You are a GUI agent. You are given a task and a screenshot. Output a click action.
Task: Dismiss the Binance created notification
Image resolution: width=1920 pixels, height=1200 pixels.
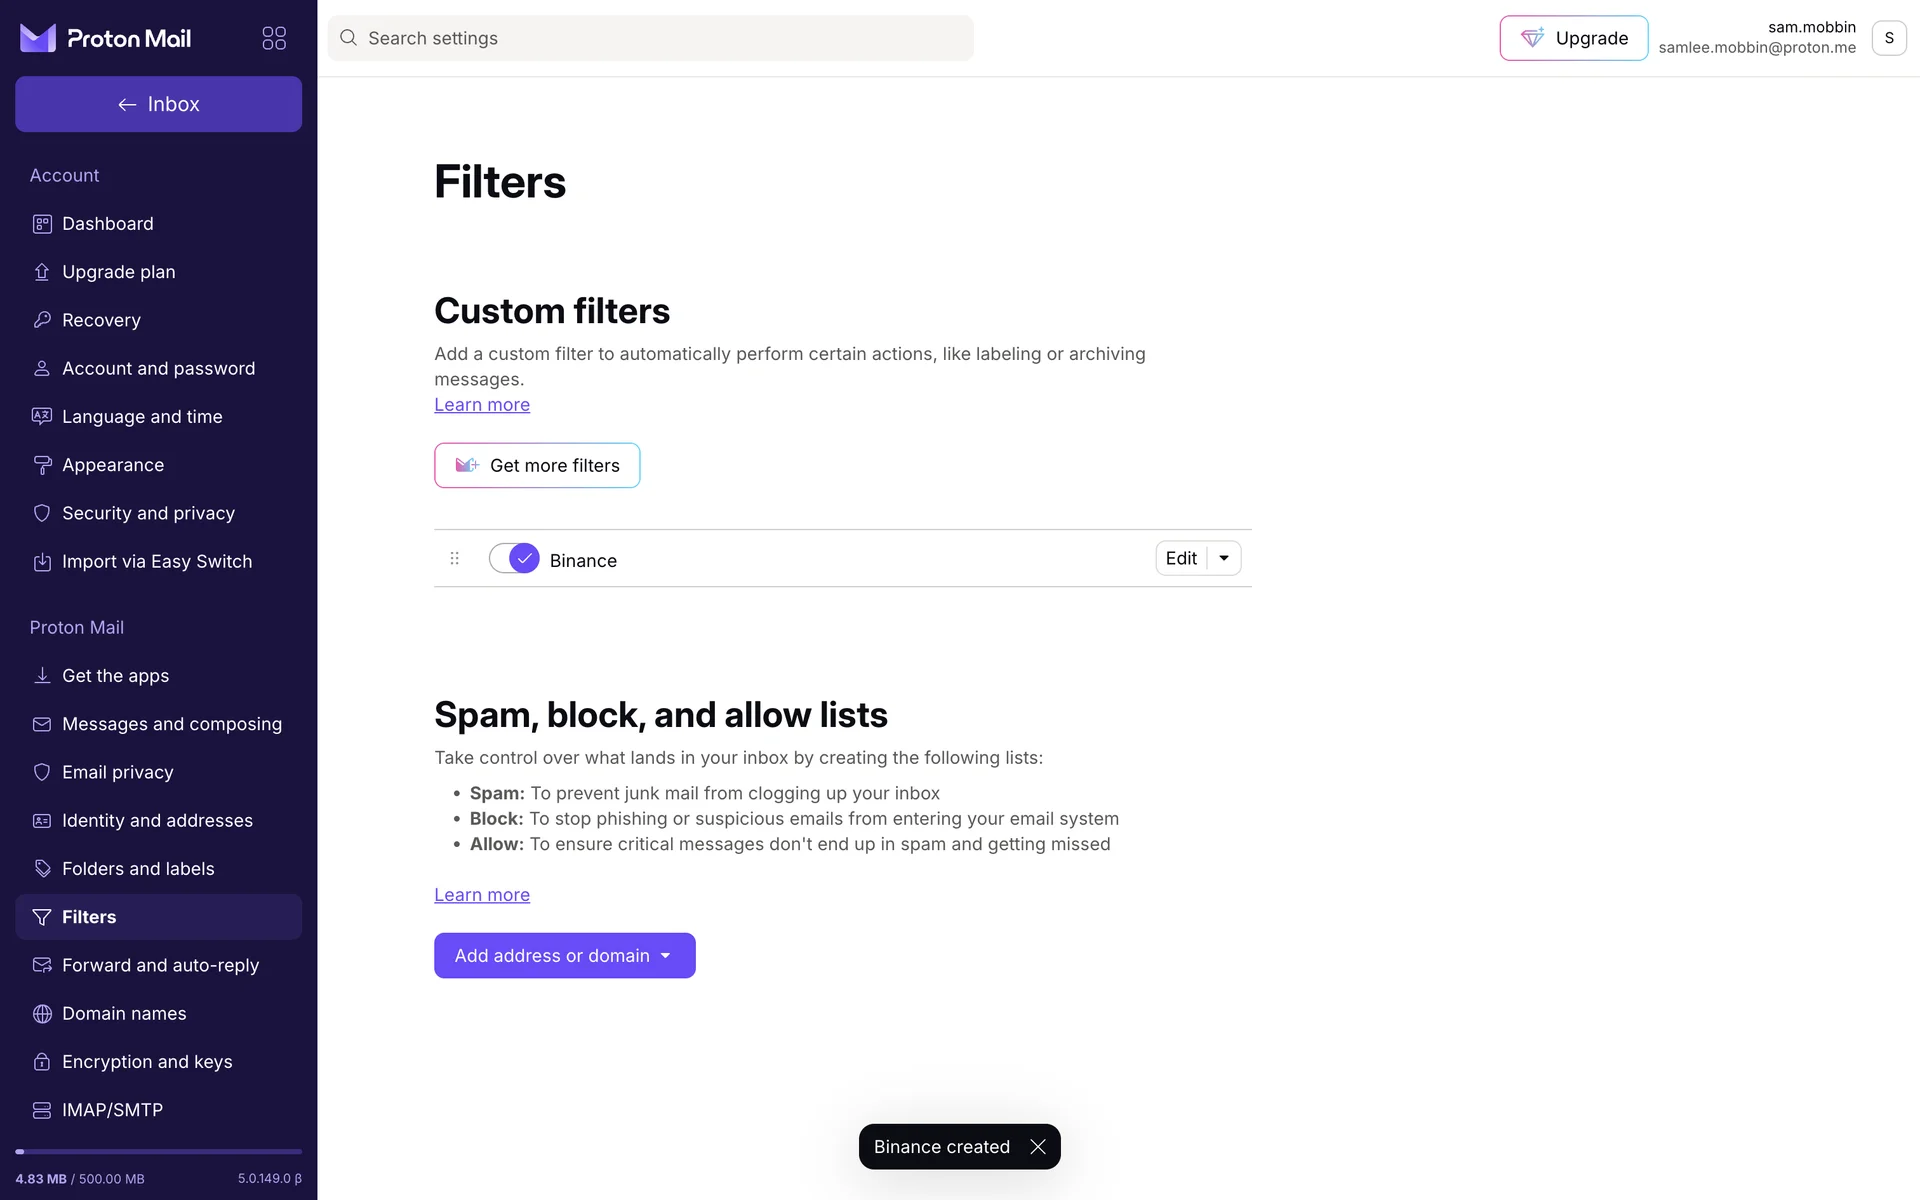pyautogui.click(x=1038, y=1147)
